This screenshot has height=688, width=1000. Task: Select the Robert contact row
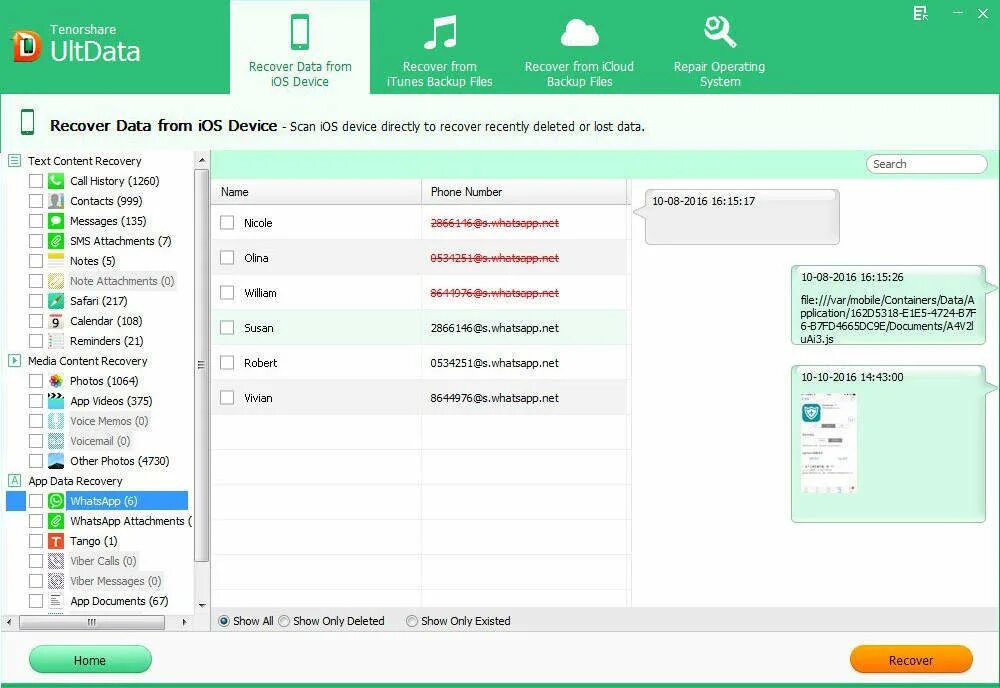pyautogui.click(x=419, y=363)
